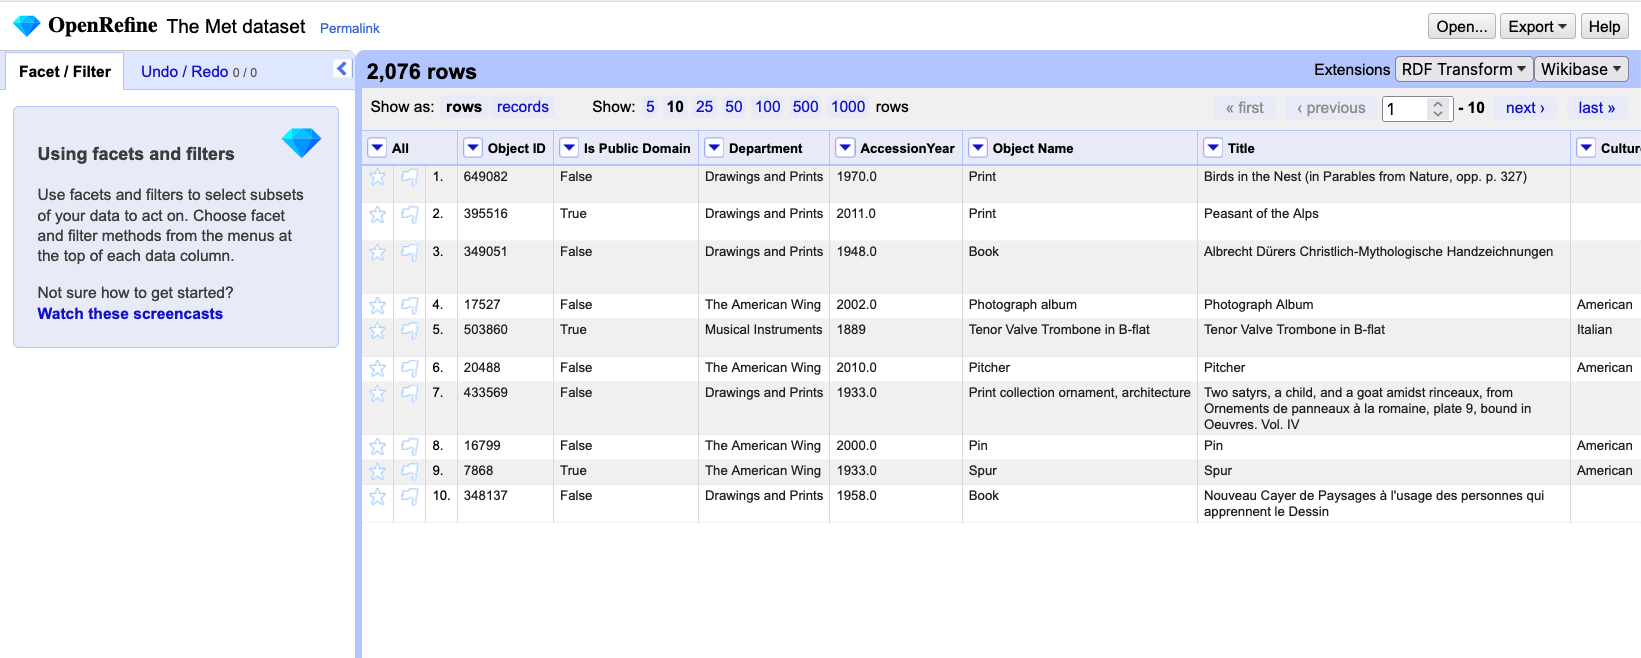Click the page number input field

1406,109
